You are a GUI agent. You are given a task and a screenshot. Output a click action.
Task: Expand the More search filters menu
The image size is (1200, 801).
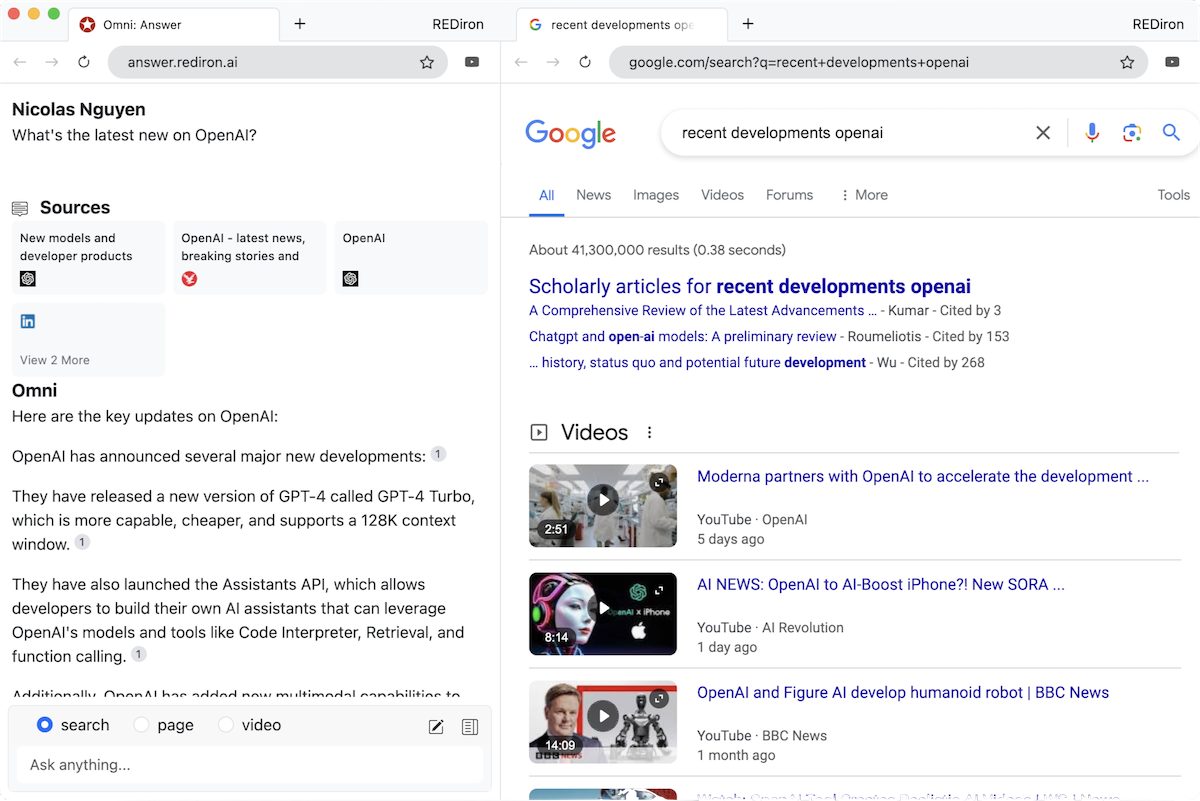864,195
